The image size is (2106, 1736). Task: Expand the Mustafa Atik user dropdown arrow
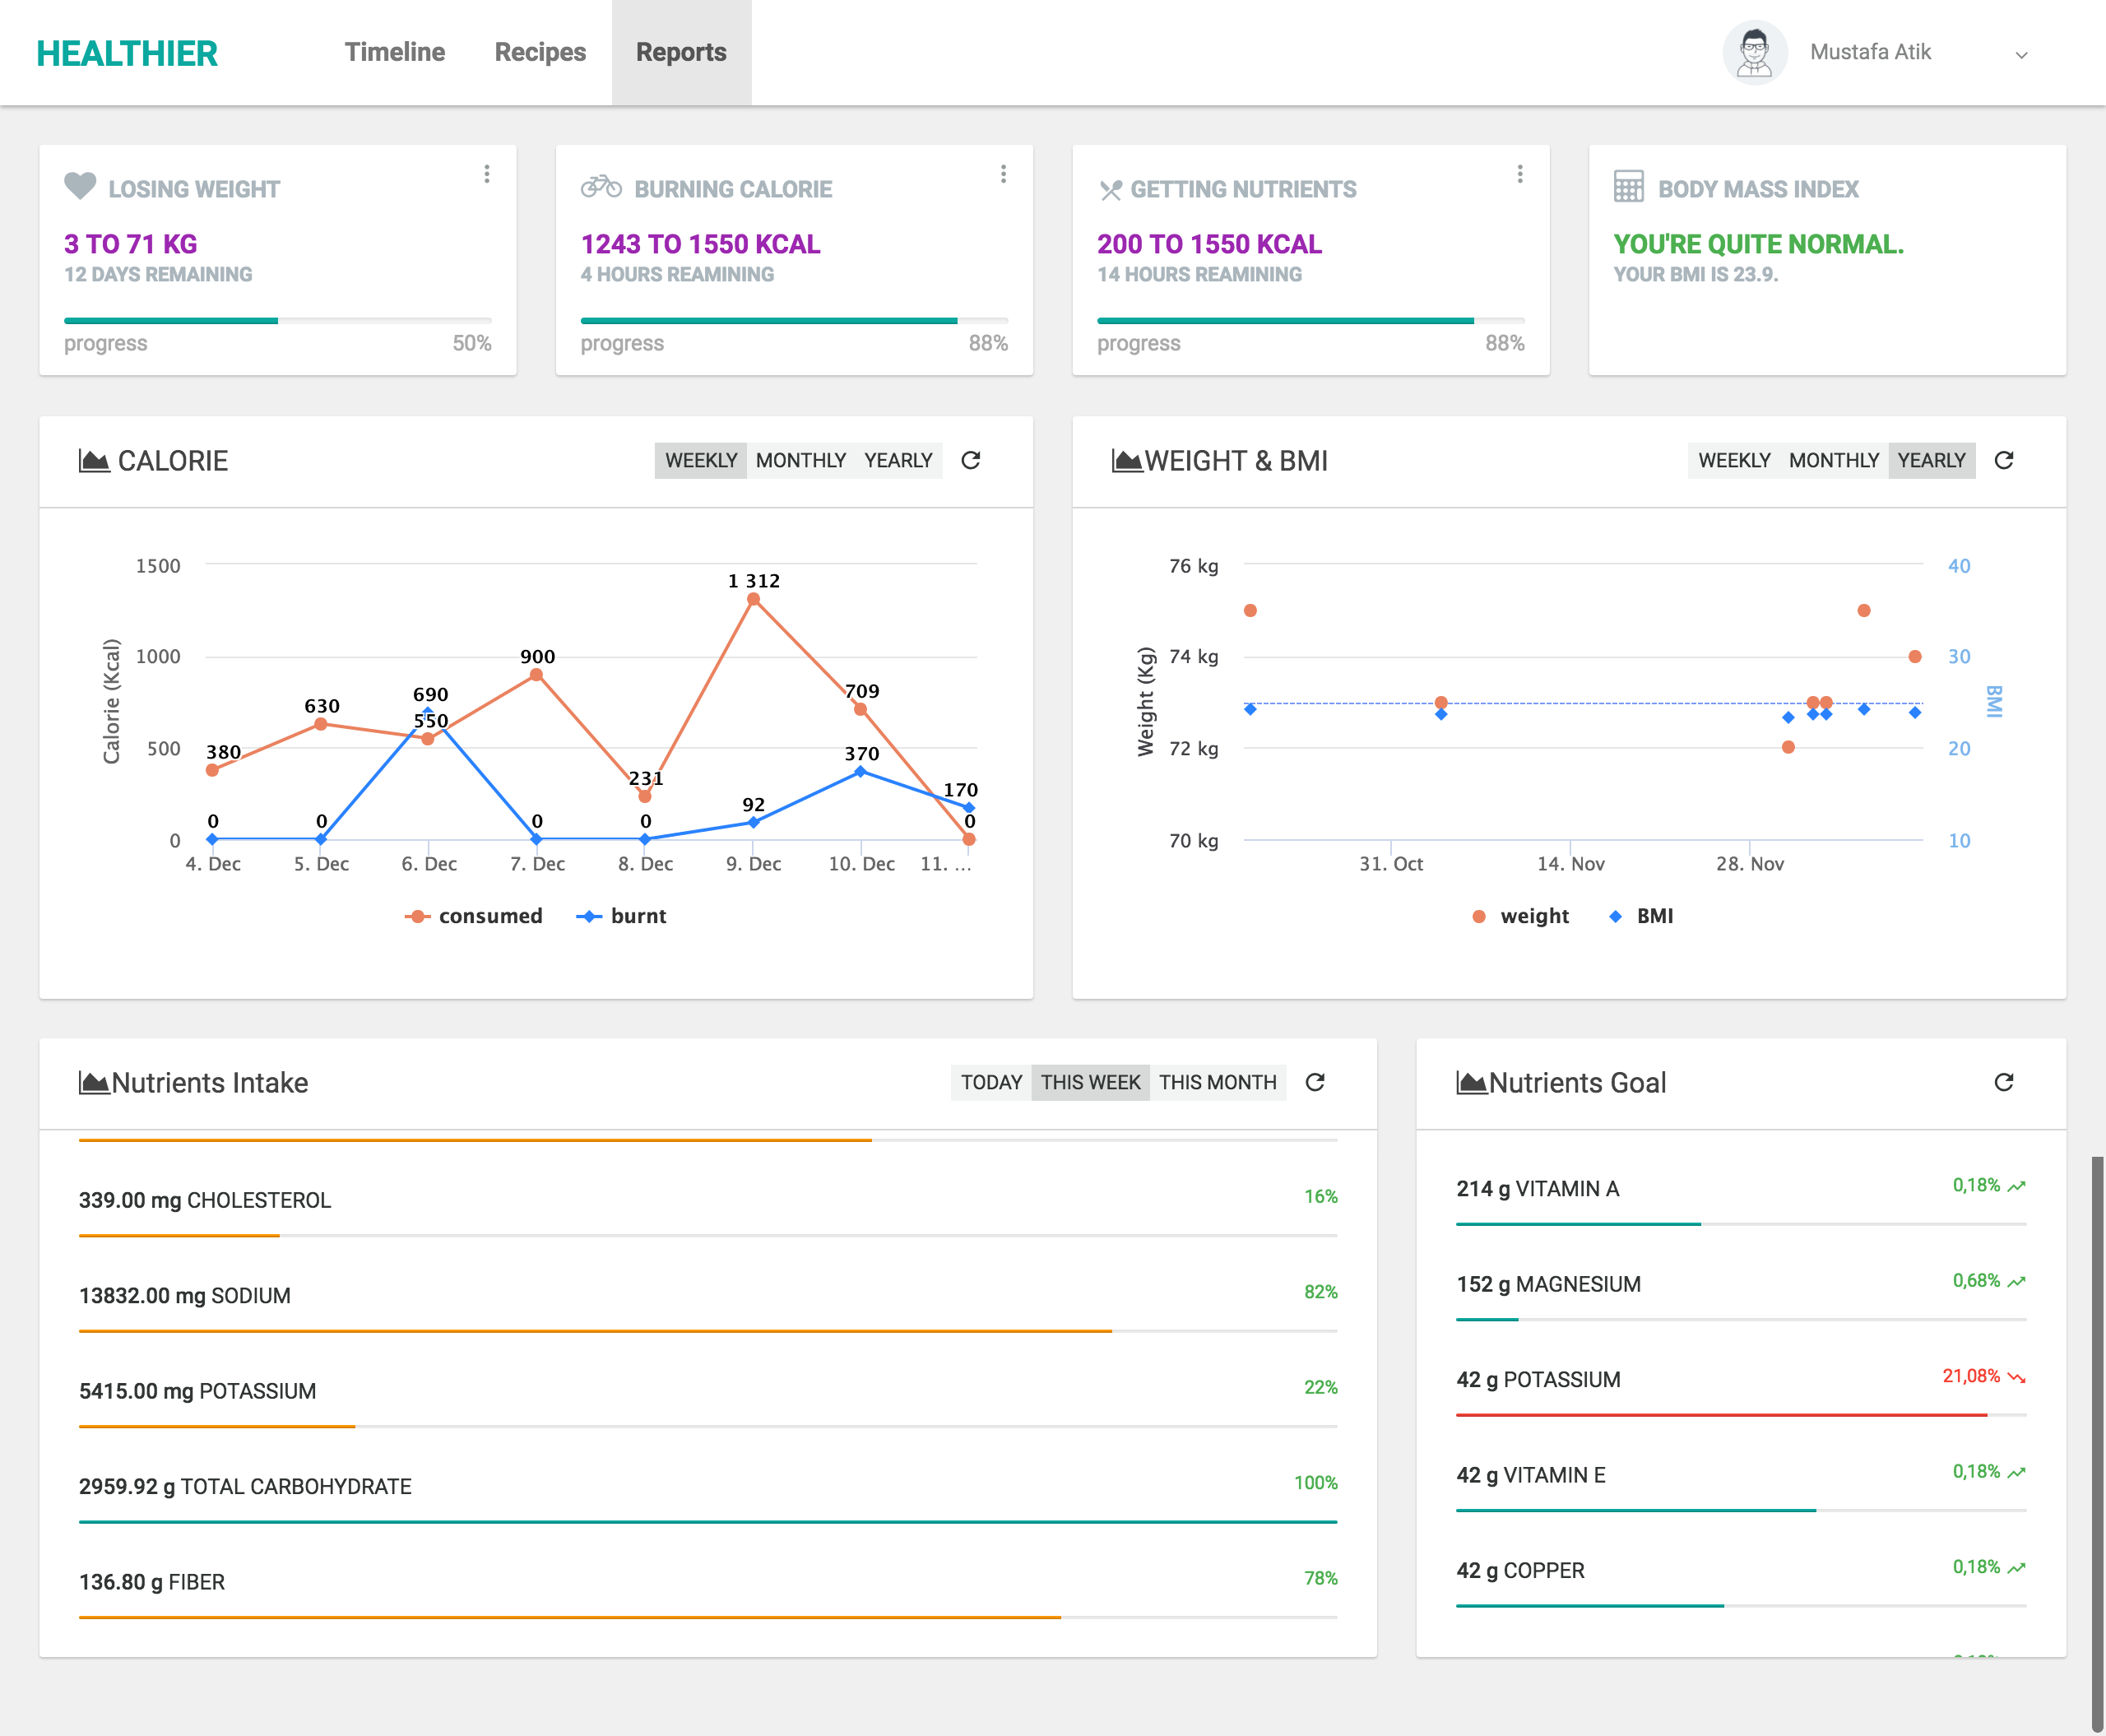(x=2021, y=55)
